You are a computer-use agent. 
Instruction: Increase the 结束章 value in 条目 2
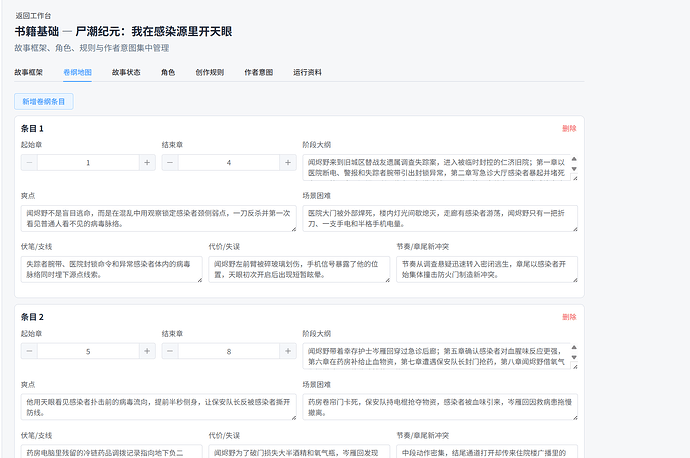tap(288, 351)
